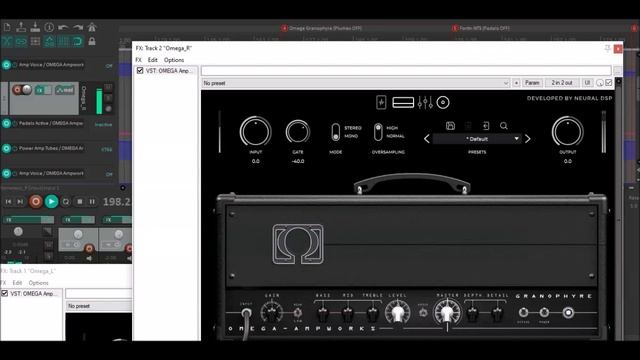
Task: Click the comment field above No preset
Action: click(x=406, y=71)
